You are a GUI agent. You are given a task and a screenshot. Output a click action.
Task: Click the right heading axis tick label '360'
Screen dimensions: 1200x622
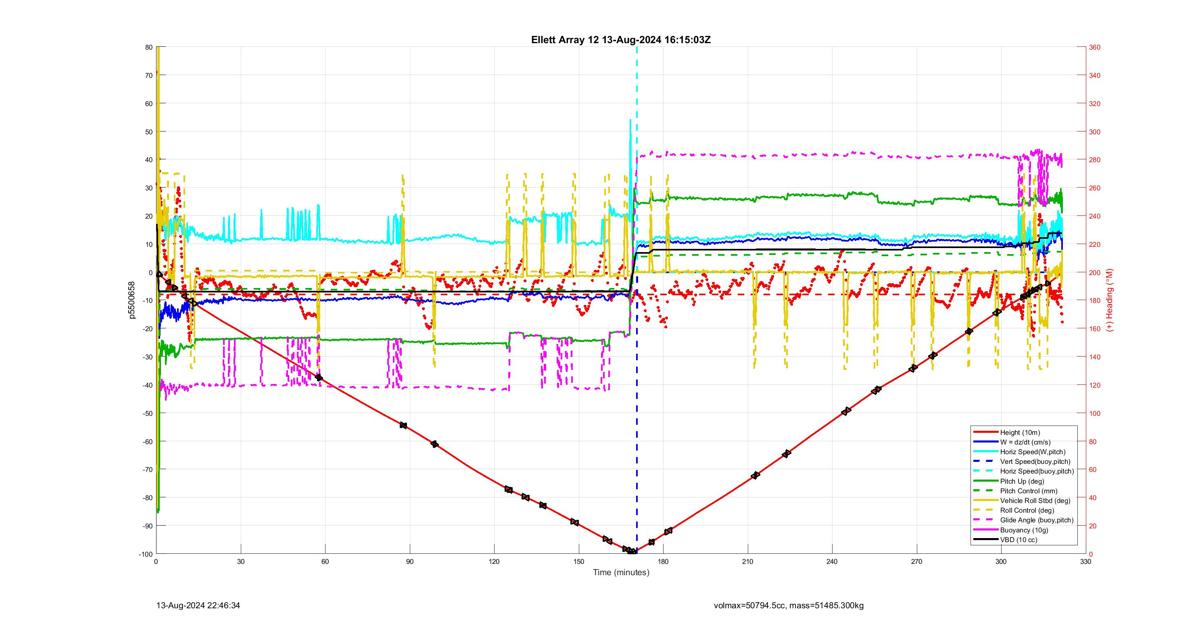pos(1095,47)
